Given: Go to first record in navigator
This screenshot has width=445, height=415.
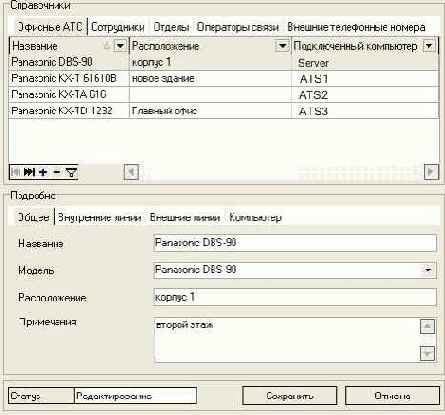Looking at the screenshot, I should tap(16, 172).
